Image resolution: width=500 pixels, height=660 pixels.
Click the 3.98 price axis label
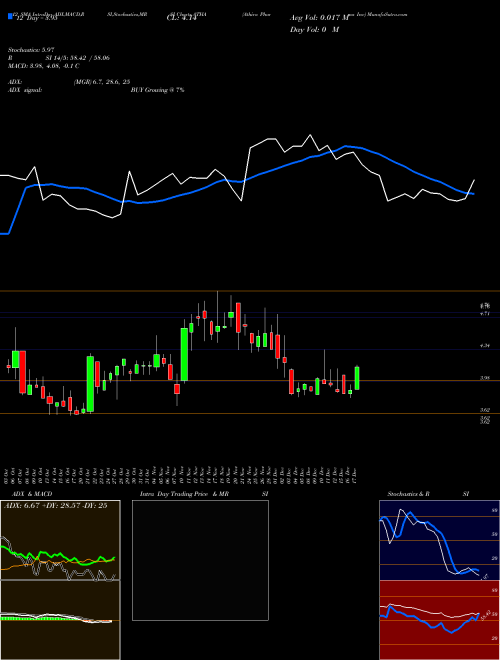coord(485,378)
